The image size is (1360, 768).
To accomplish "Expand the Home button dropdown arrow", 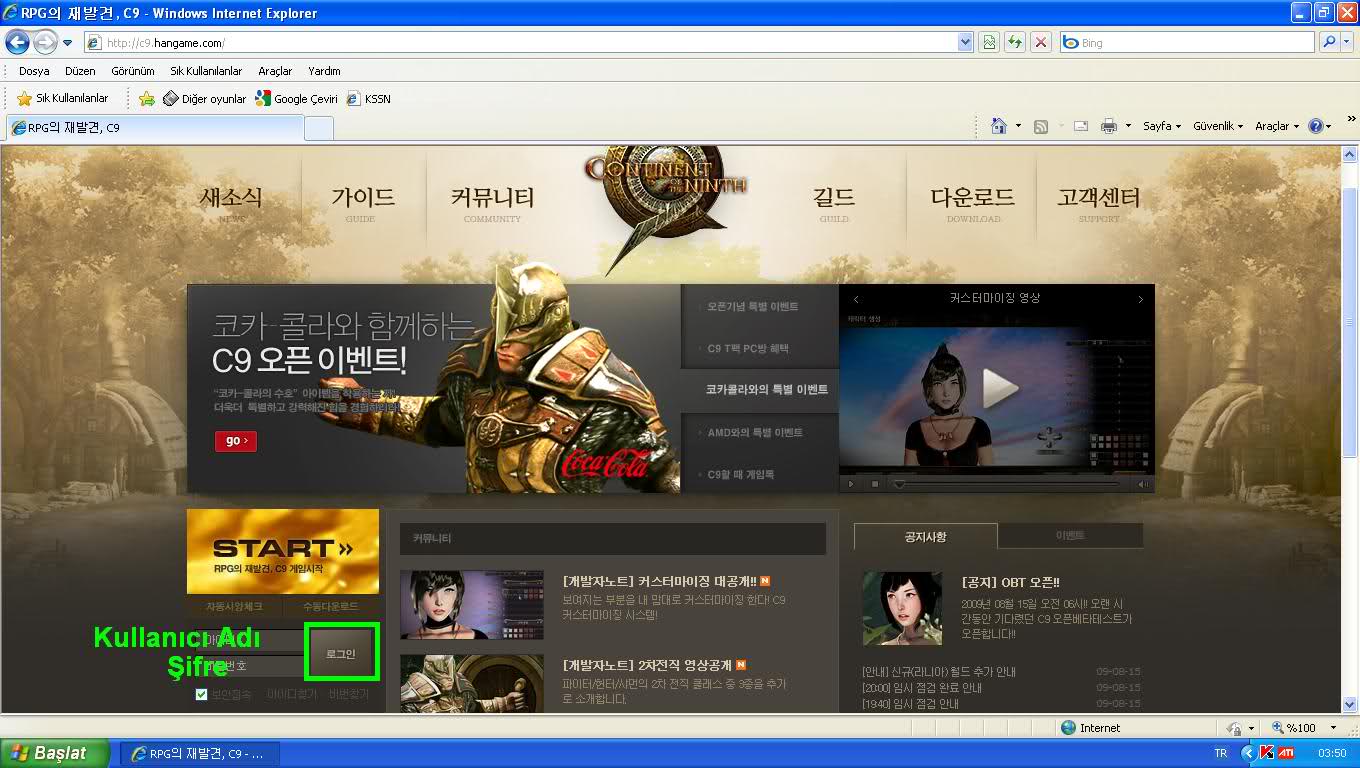I will [1018, 126].
